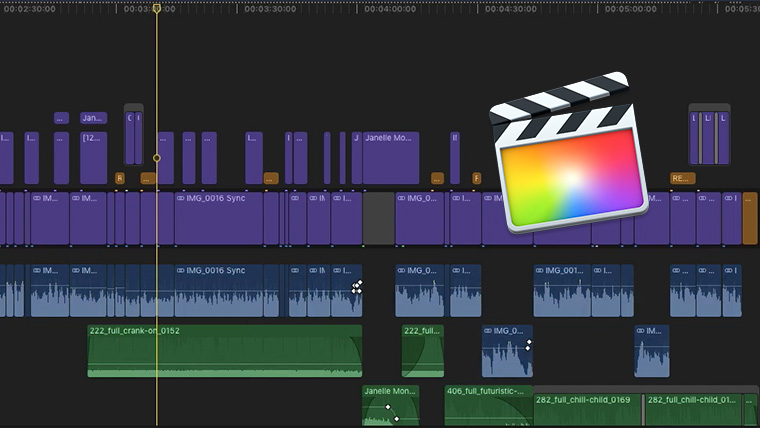Image resolution: width=760 pixels, height=428 pixels.
Task: Click the lower keyframe on the Janelle Mon... audio clip
Action: pos(396,419)
